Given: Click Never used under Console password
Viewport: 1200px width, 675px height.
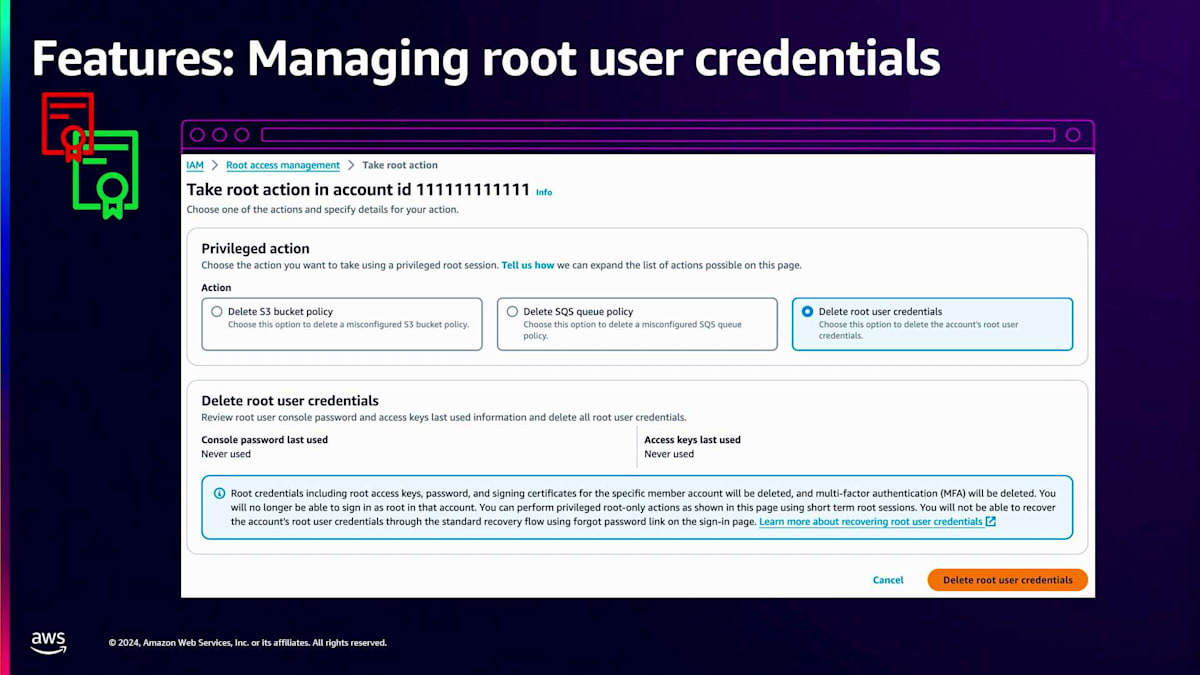Looking at the screenshot, I should click(226, 454).
